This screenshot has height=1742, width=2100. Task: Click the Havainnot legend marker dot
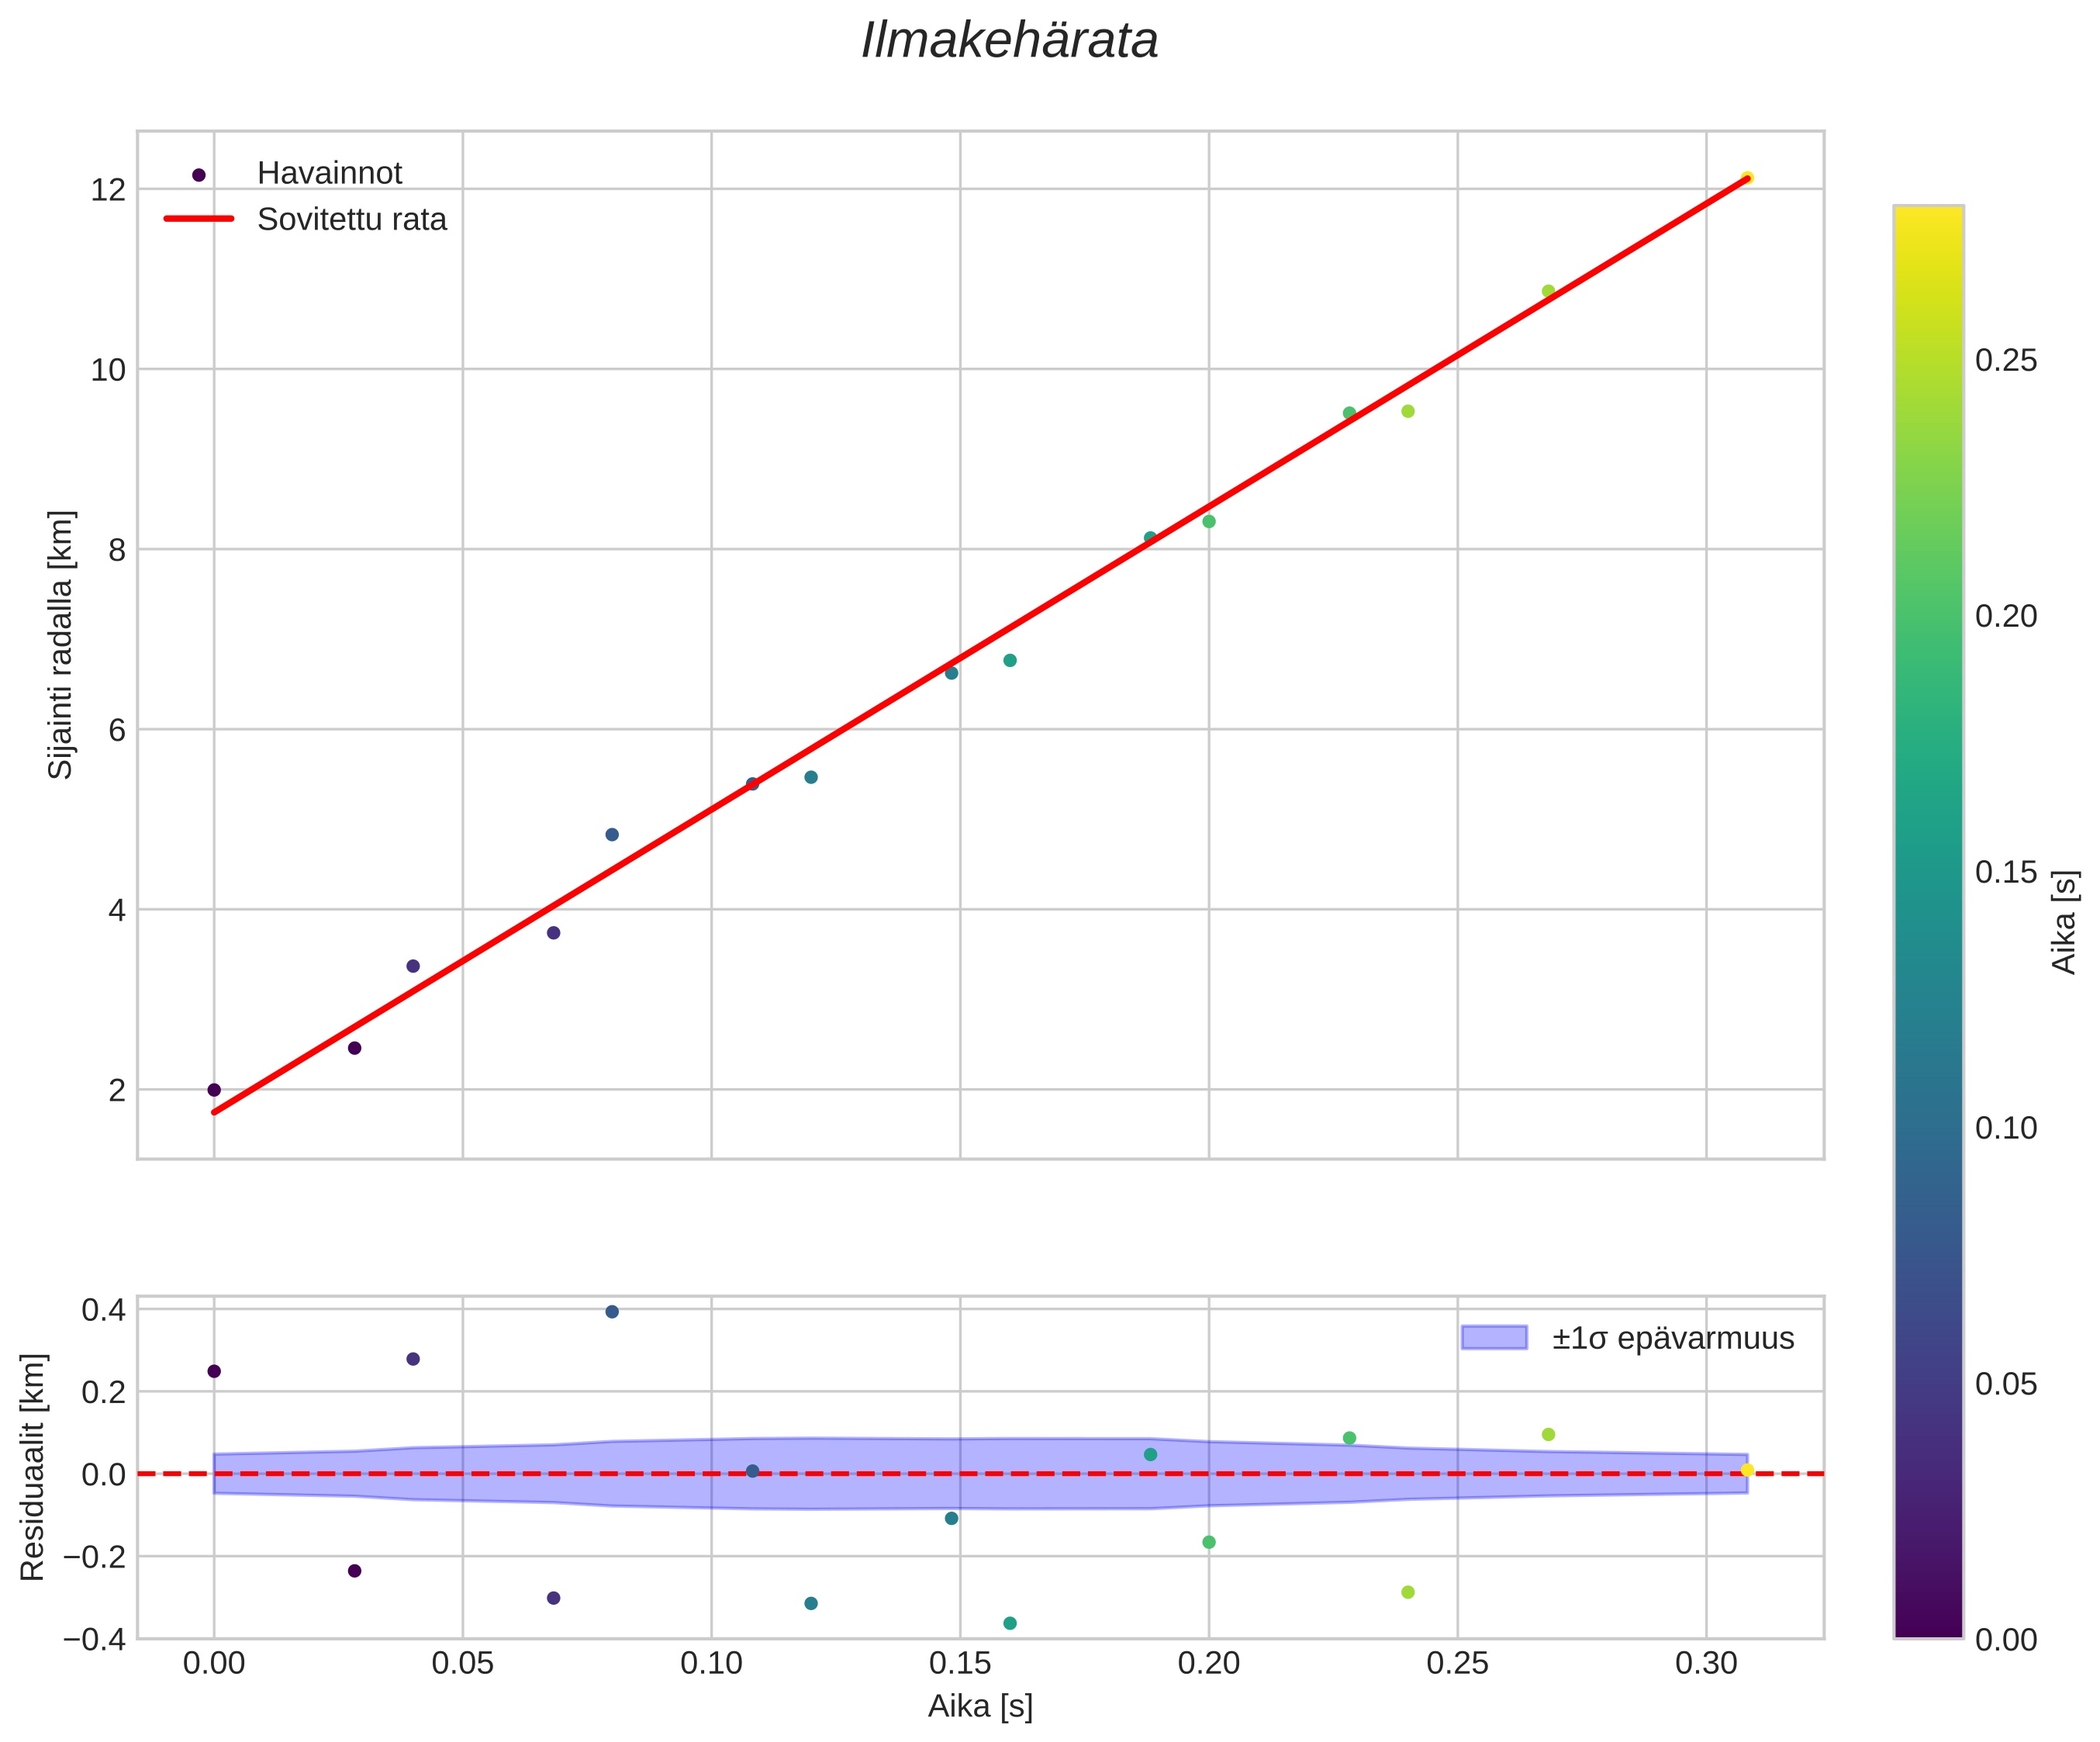coord(199,175)
